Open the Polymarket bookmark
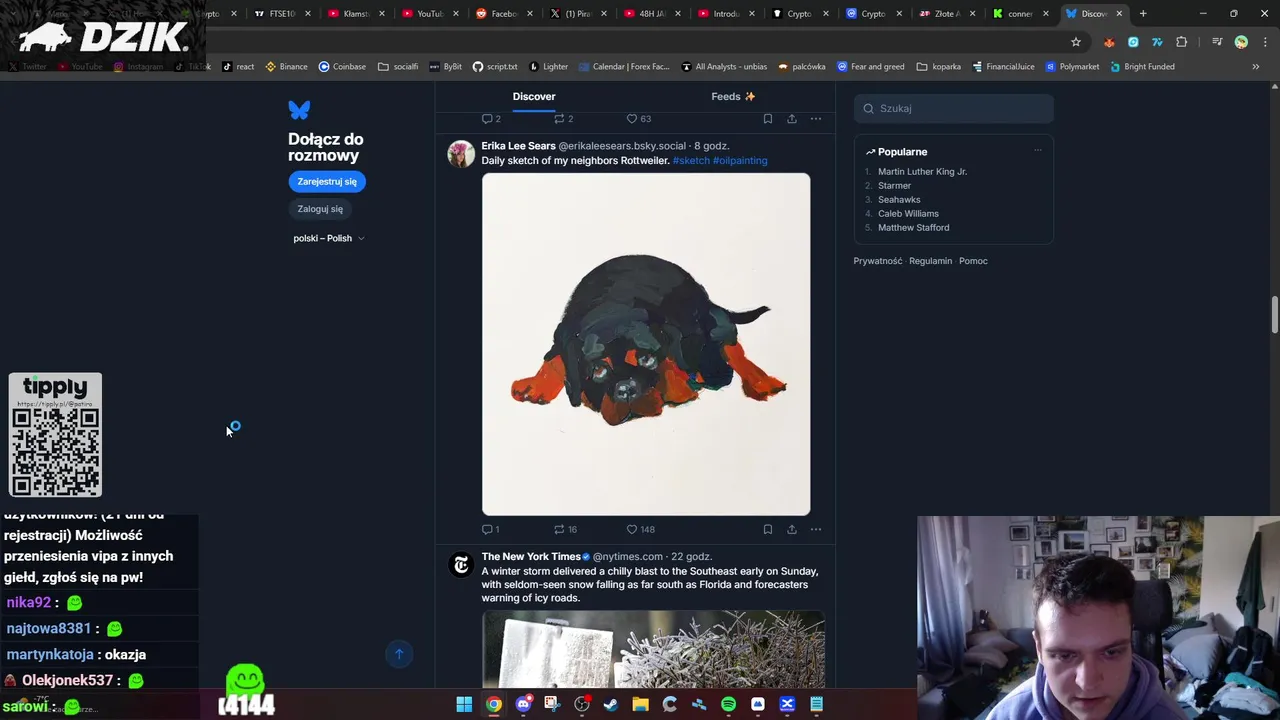This screenshot has width=1280, height=720. (1072, 66)
